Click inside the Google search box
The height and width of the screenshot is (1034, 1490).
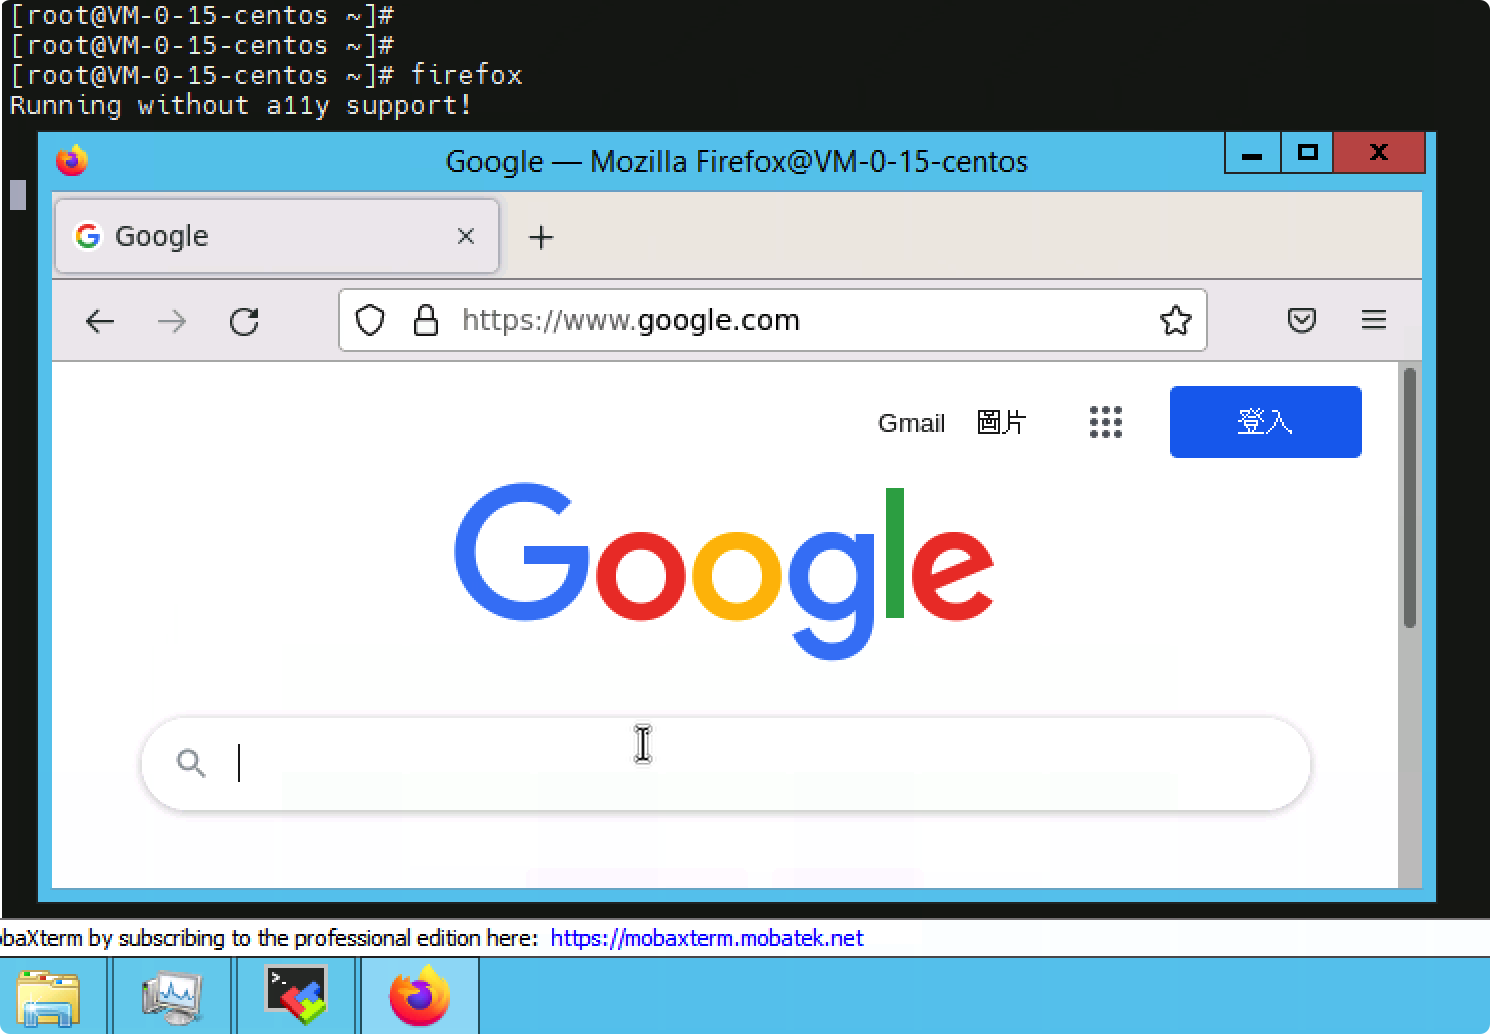pos(726,764)
